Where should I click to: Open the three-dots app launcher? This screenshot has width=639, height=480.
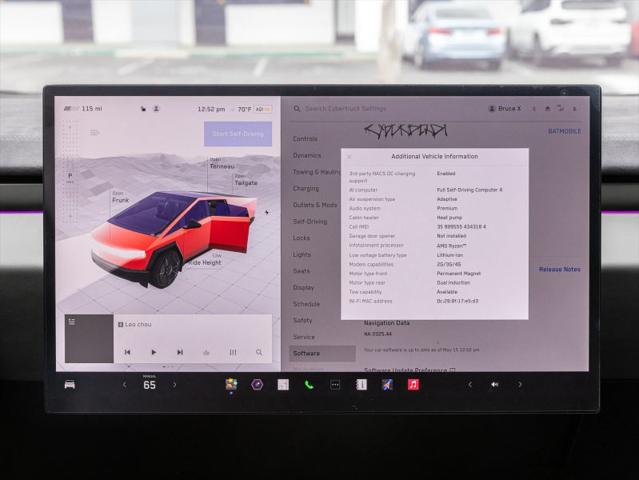[x=335, y=385]
